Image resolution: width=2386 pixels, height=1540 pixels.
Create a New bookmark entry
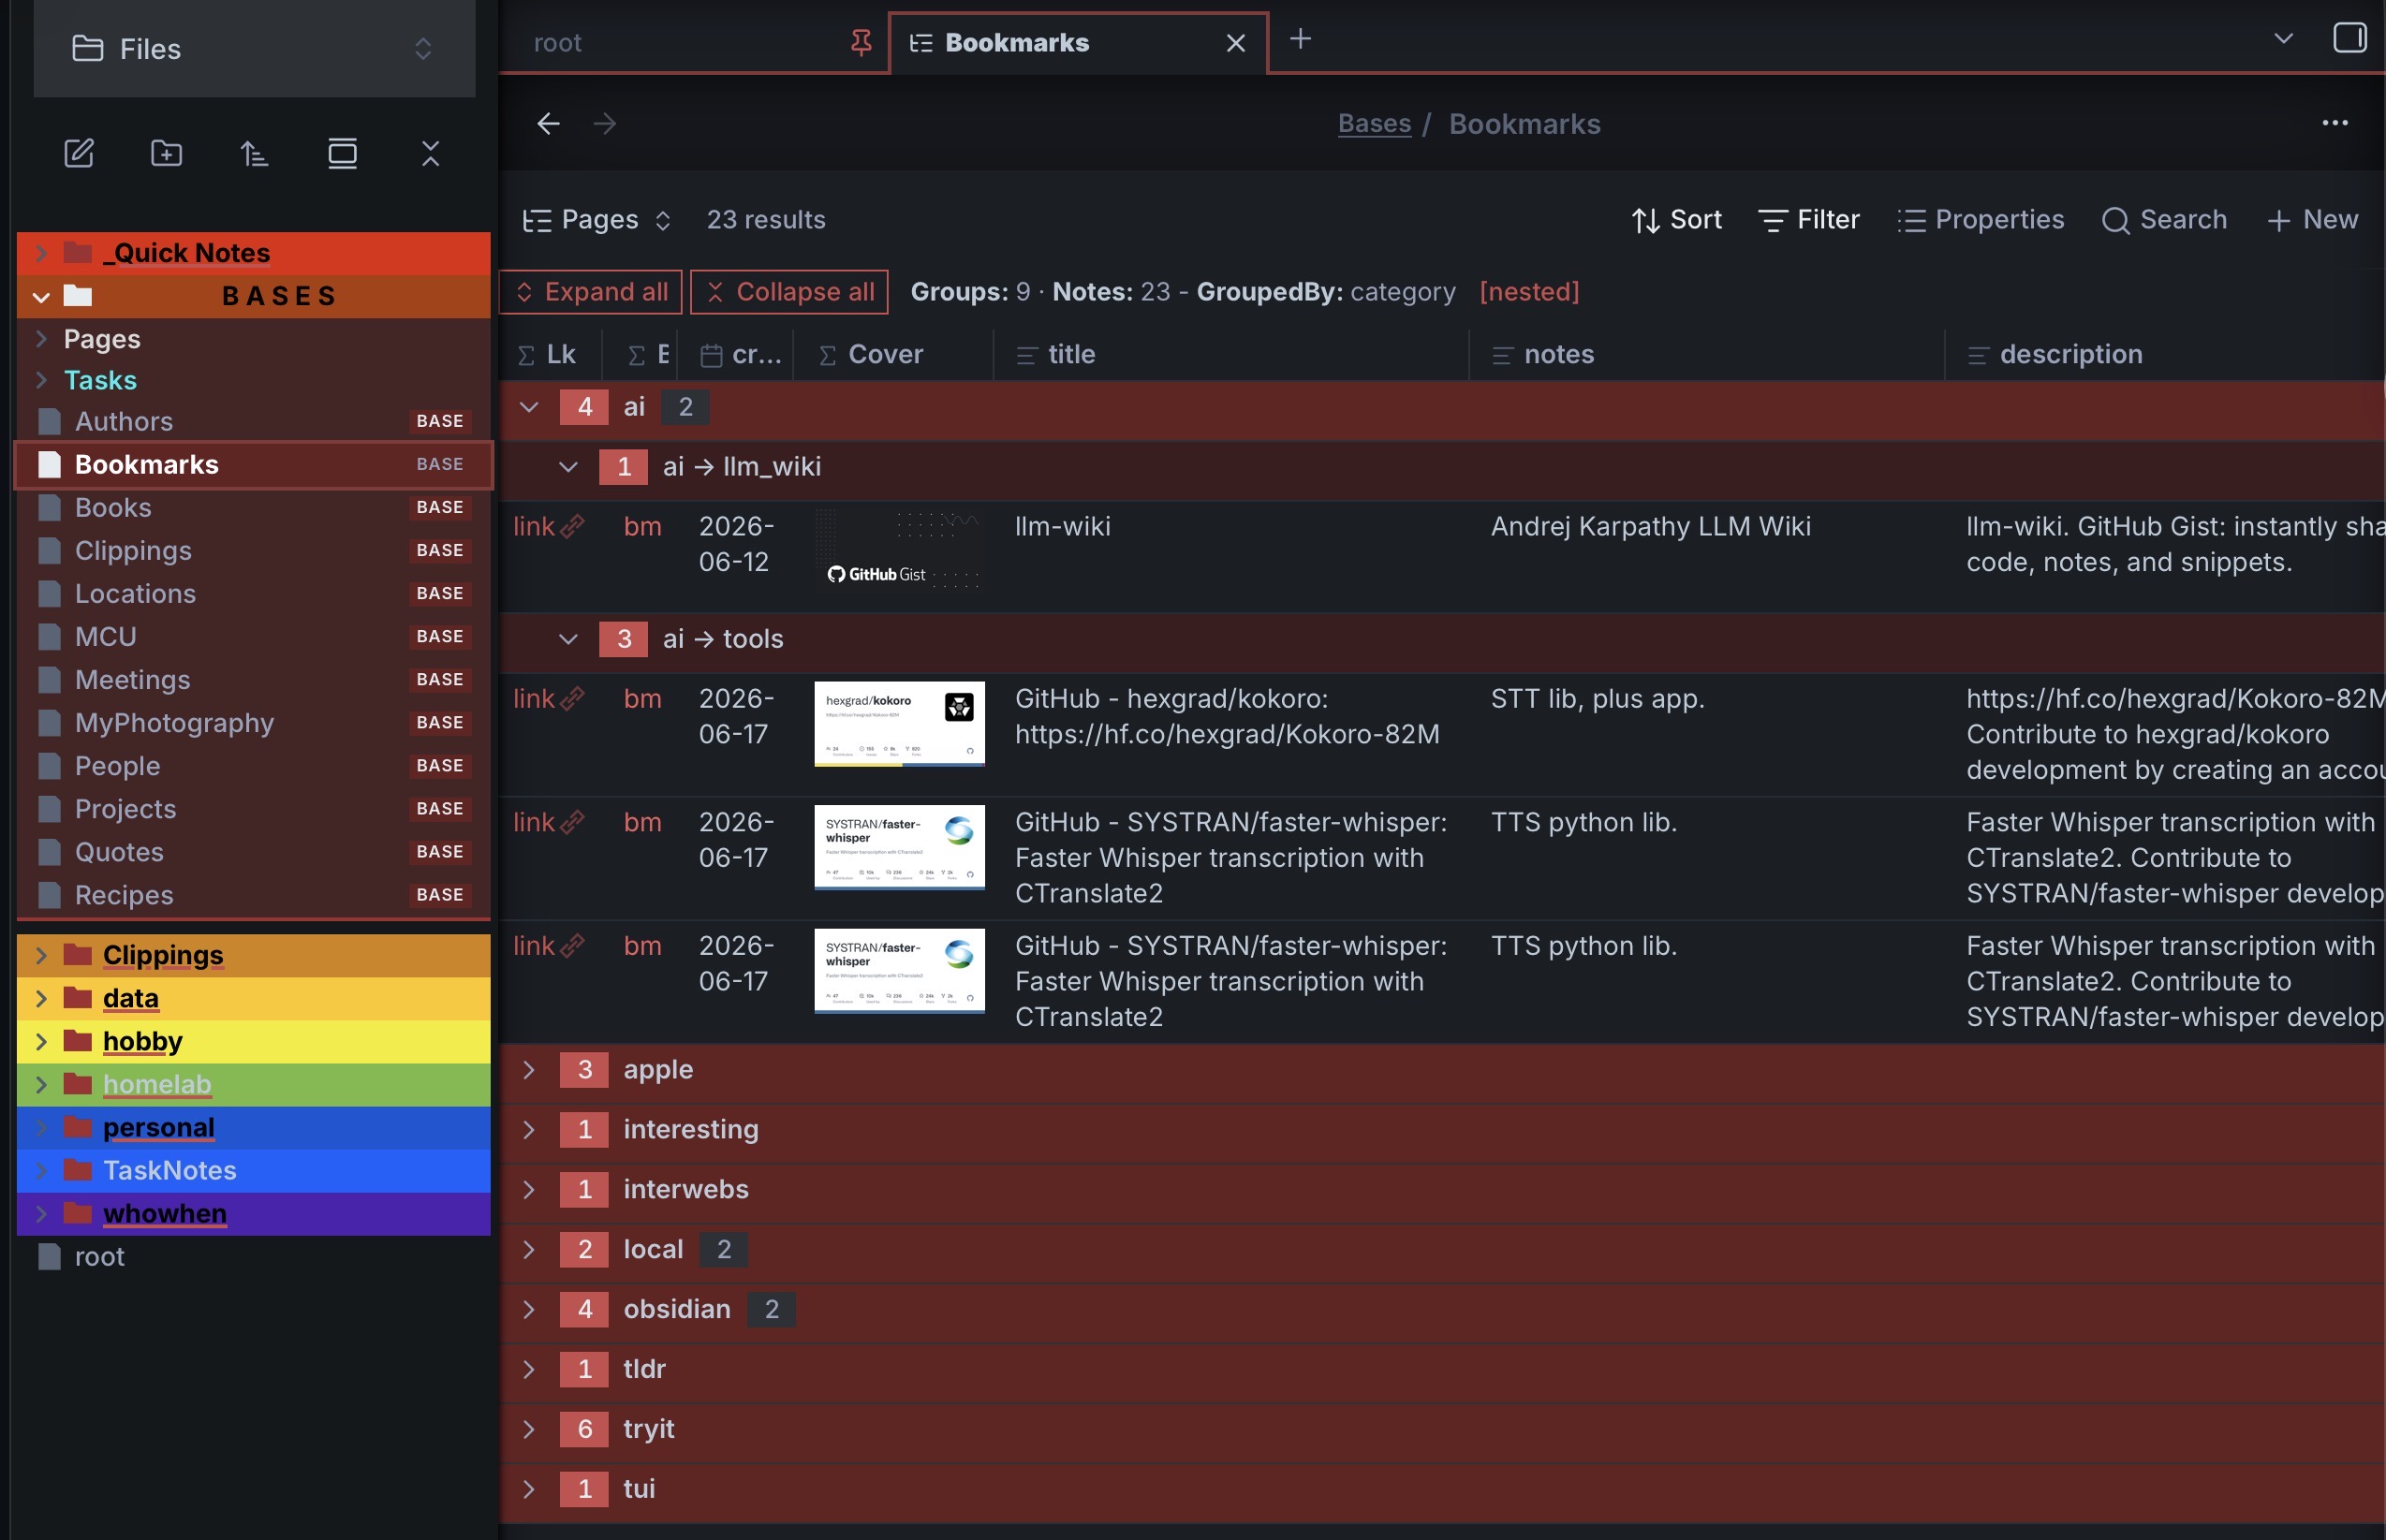(2312, 220)
